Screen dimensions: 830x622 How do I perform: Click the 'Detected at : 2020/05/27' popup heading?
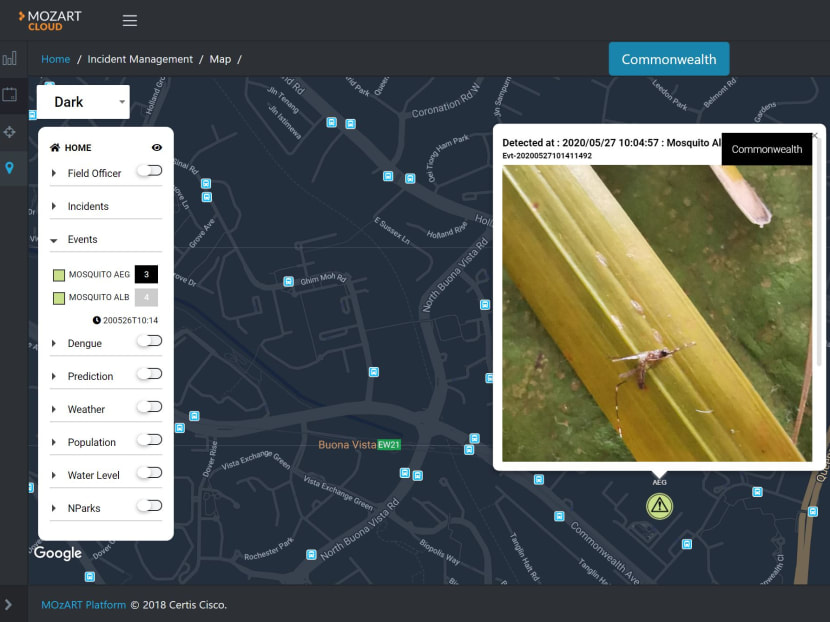tap(611, 142)
